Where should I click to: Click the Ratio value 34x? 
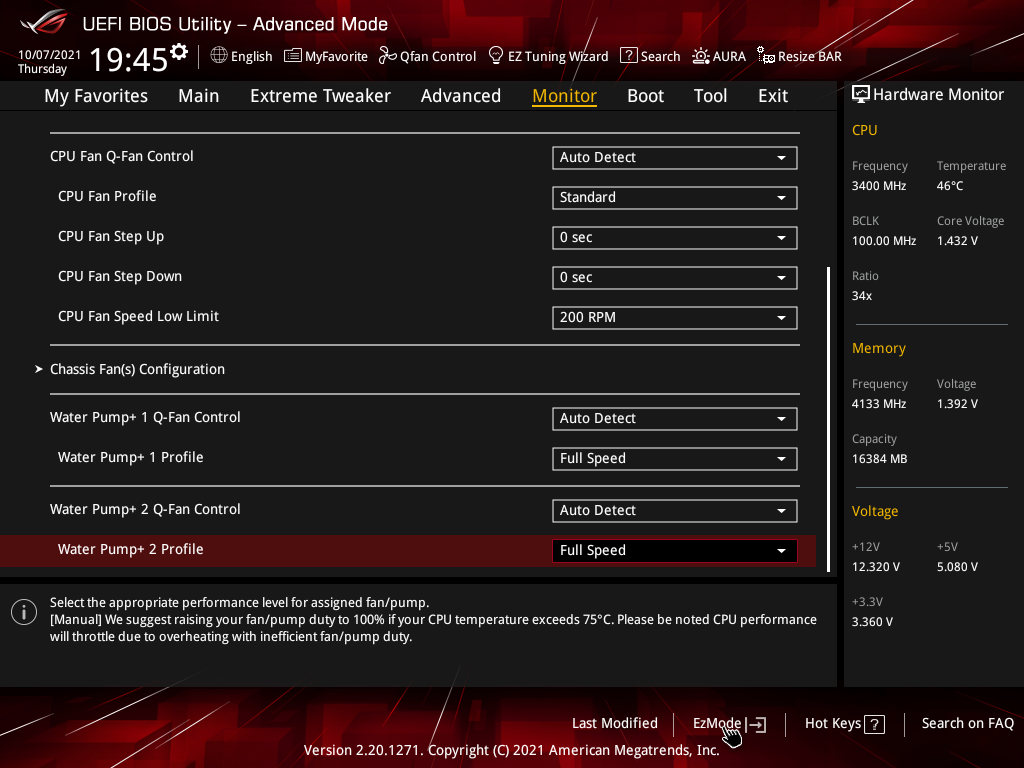861,296
